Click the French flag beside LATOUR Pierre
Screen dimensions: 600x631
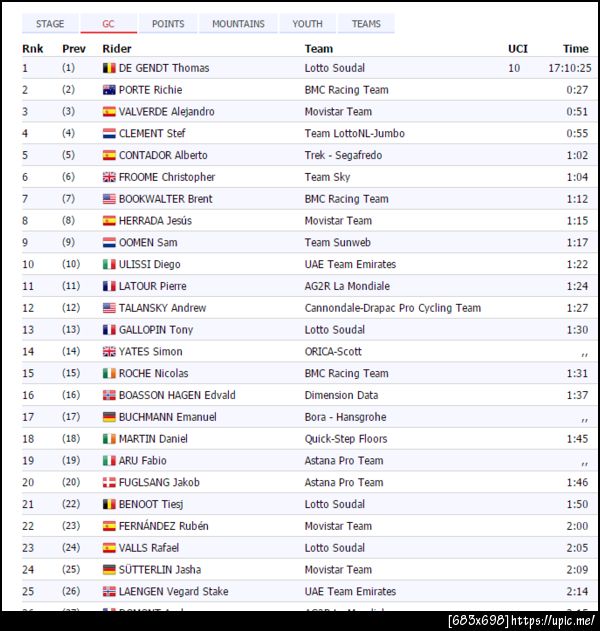point(109,286)
